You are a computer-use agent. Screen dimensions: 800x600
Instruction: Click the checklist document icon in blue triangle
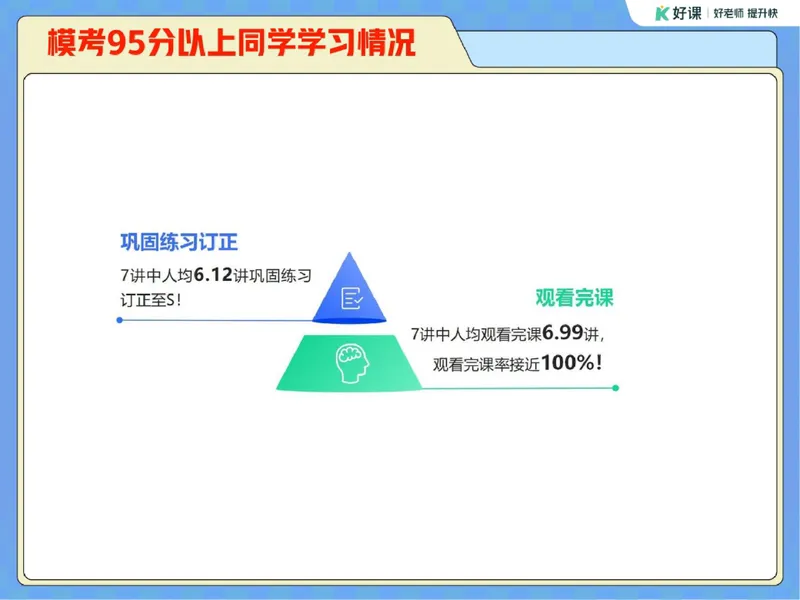pyautogui.click(x=352, y=298)
